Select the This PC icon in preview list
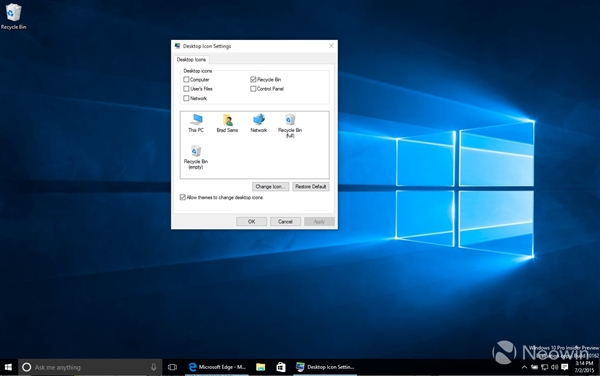 tap(196, 123)
